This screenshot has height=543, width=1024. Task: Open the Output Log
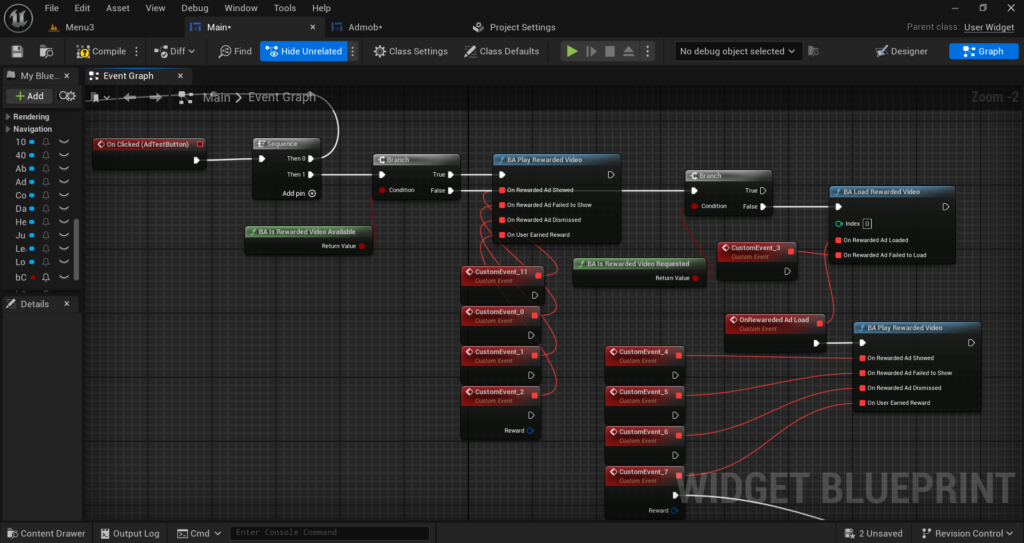[130, 533]
